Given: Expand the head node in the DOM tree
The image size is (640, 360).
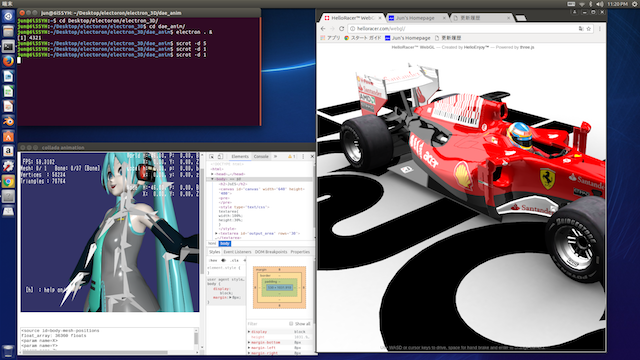Looking at the screenshot, I should 213,174.
